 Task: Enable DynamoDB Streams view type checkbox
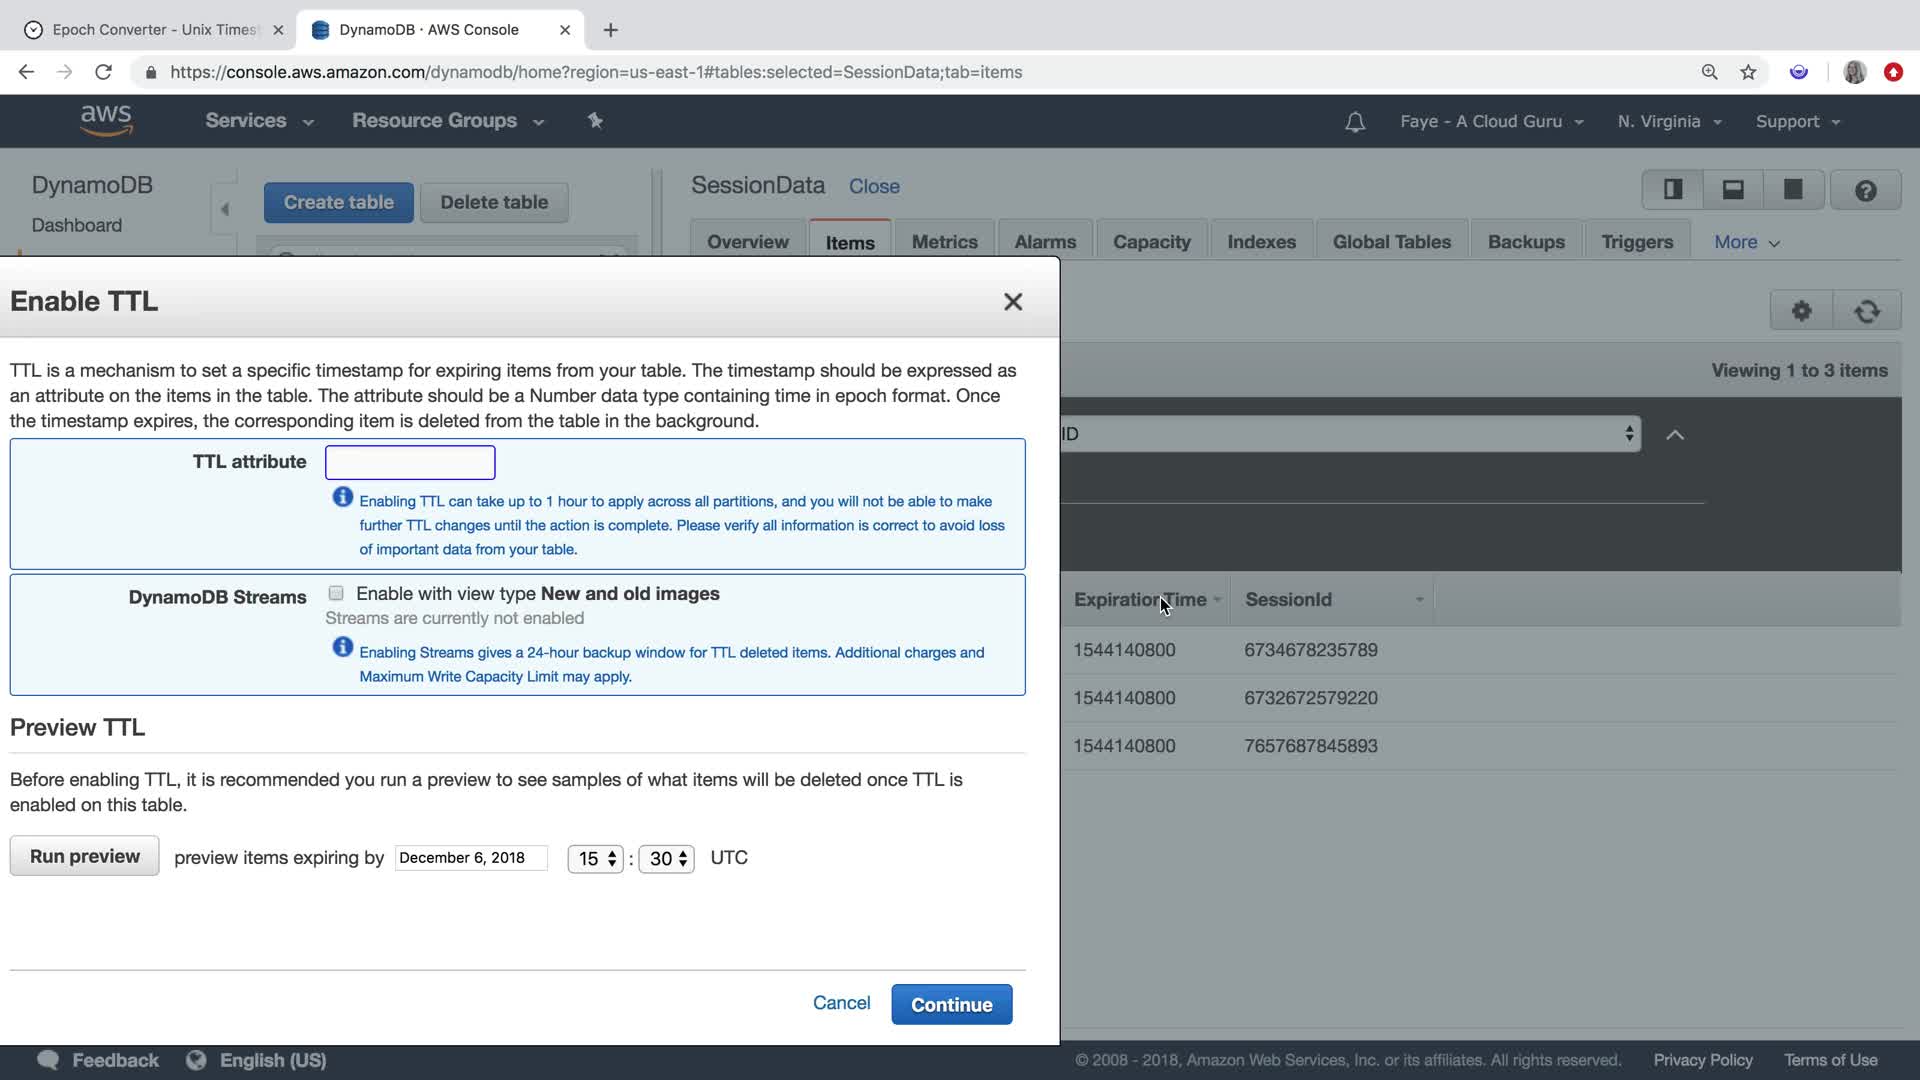(336, 594)
